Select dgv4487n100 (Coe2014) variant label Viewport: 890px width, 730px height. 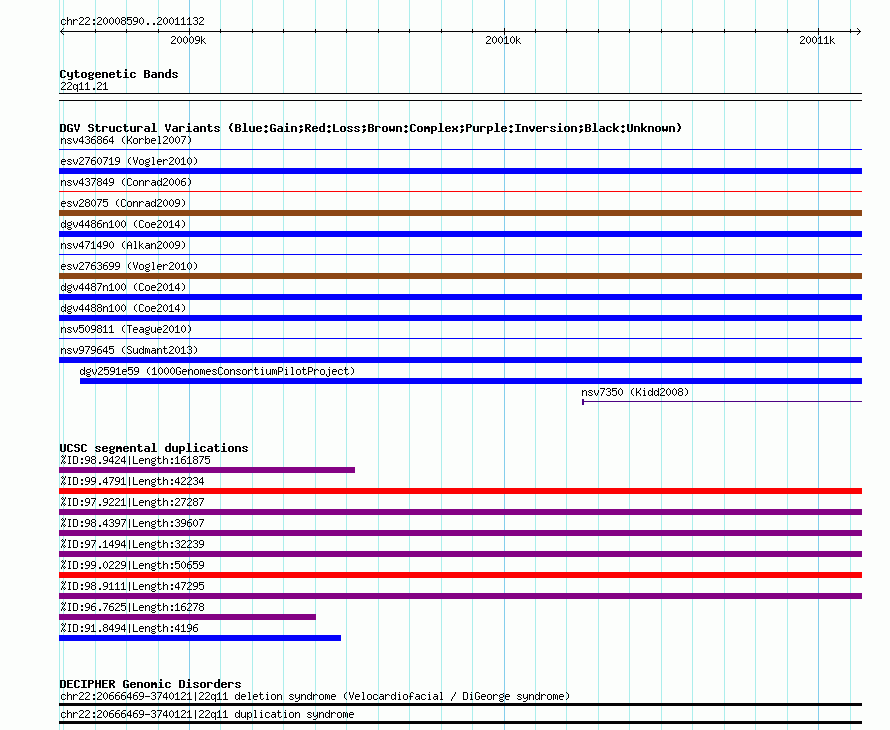[x=123, y=287]
